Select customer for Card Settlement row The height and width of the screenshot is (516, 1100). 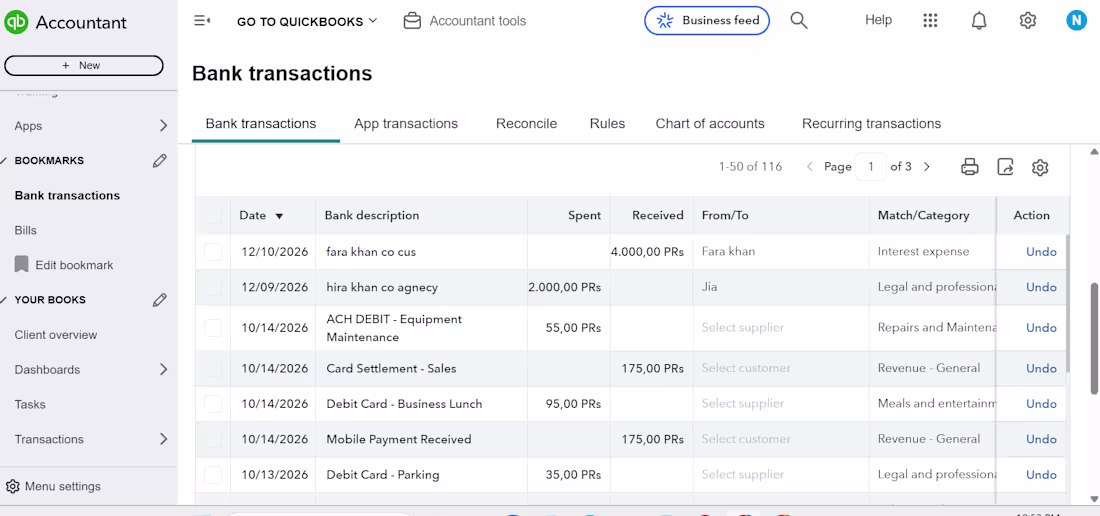[x=781, y=368]
